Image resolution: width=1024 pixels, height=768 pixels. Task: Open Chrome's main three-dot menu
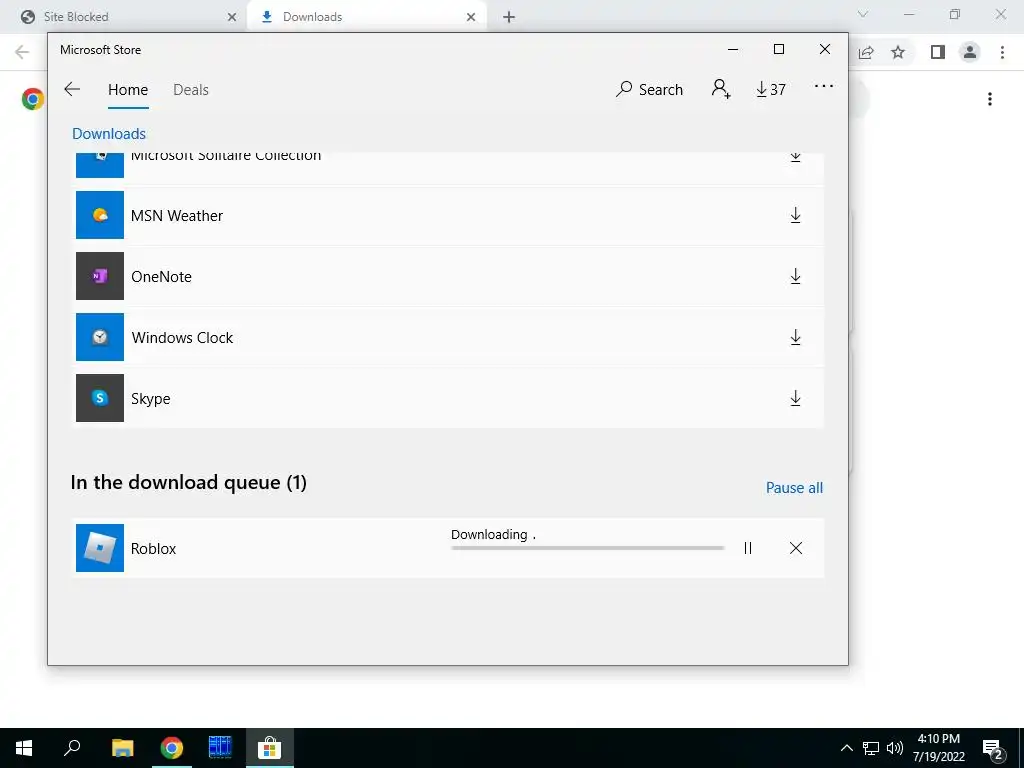(1002, 52)
